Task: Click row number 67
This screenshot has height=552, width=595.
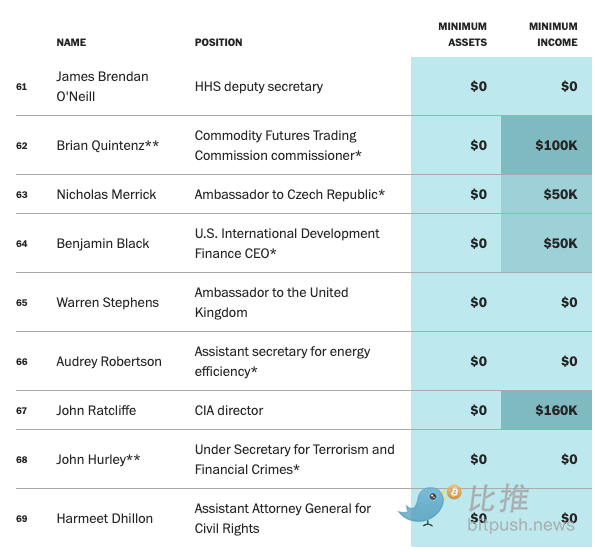Action: click(22, 410)
